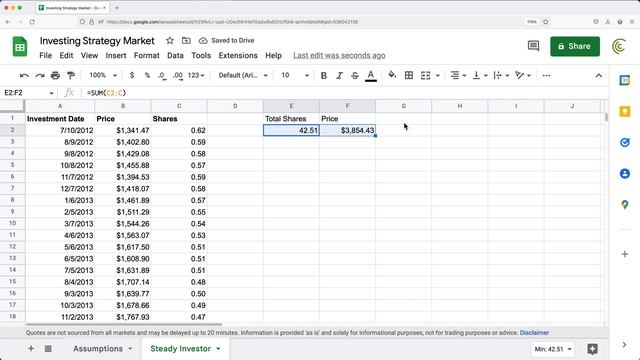Viewport: 640px width, 360px height.
Task: Open Calendar side panel icon
Action: coord(624,80)
